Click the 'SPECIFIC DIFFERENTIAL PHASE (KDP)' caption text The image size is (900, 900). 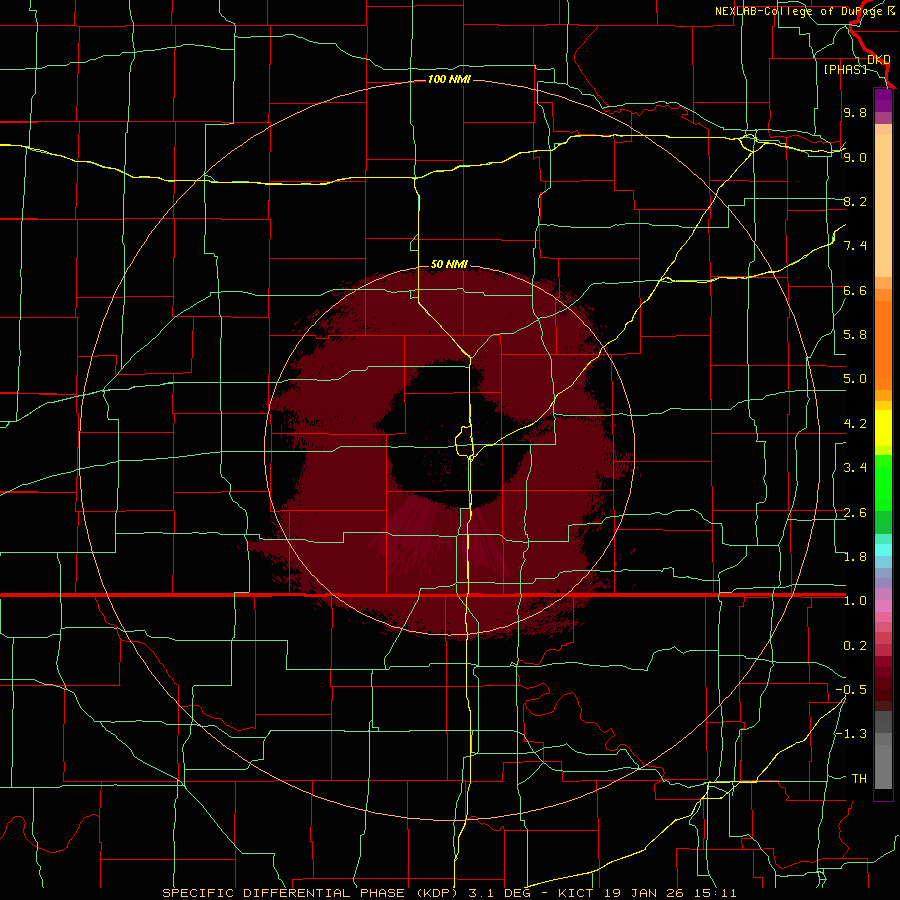pos(311,893)
